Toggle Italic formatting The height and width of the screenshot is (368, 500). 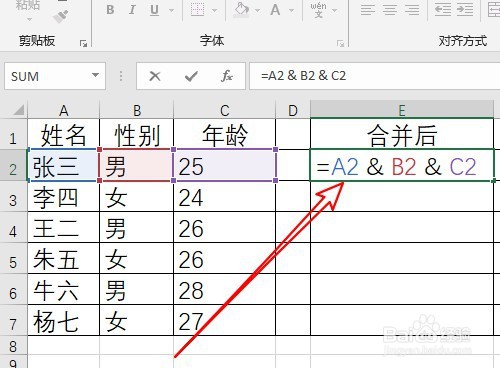(132, 10)
